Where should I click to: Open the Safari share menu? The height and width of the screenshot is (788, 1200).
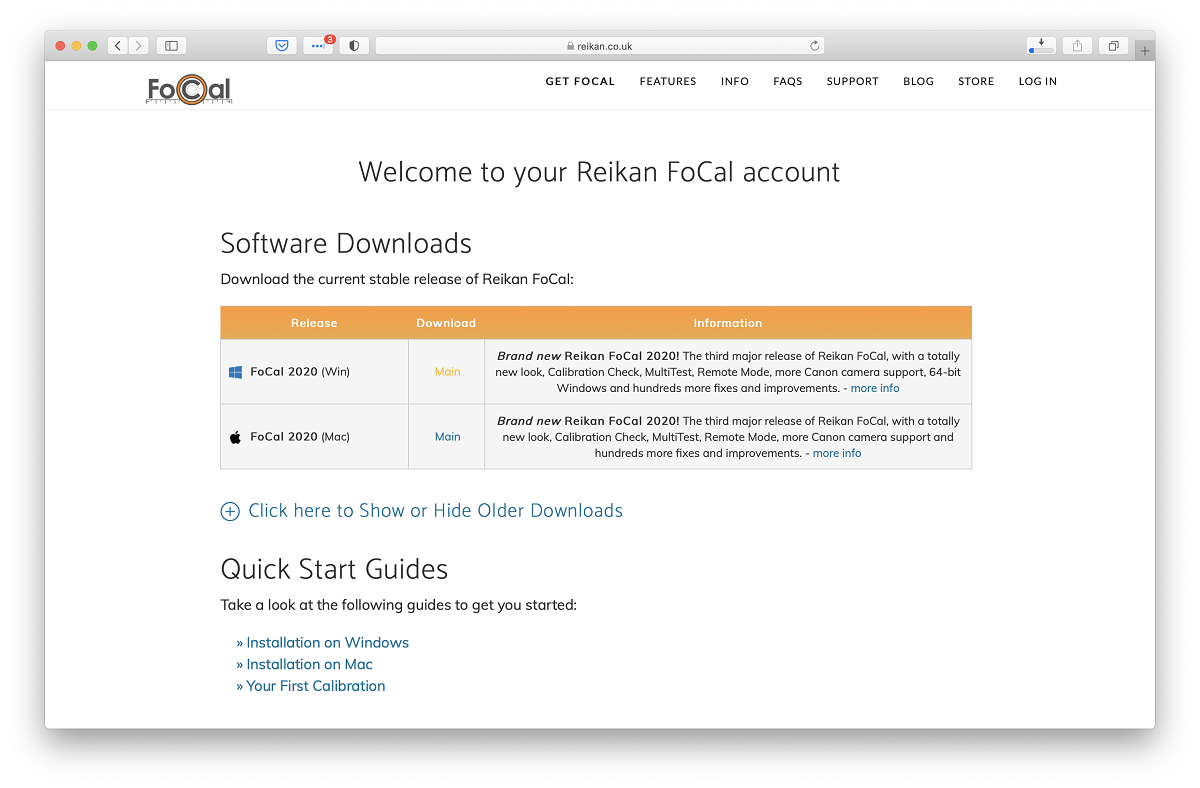click(1078, 46)
